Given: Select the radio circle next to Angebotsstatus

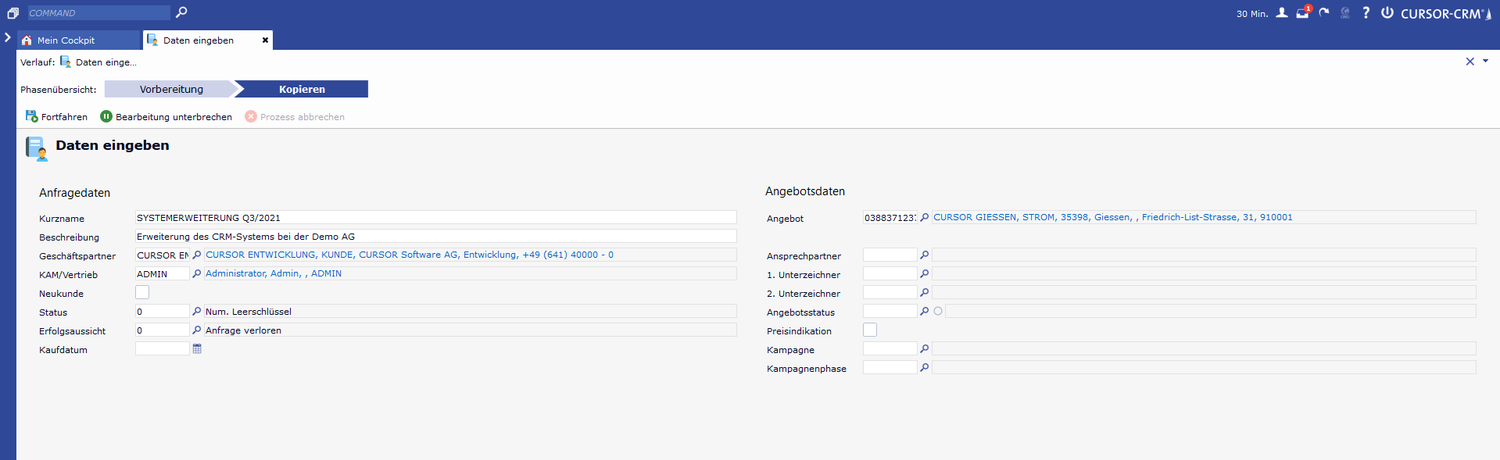Looking at the screenshot, I should pyautogui.click(x=938, y=312).
